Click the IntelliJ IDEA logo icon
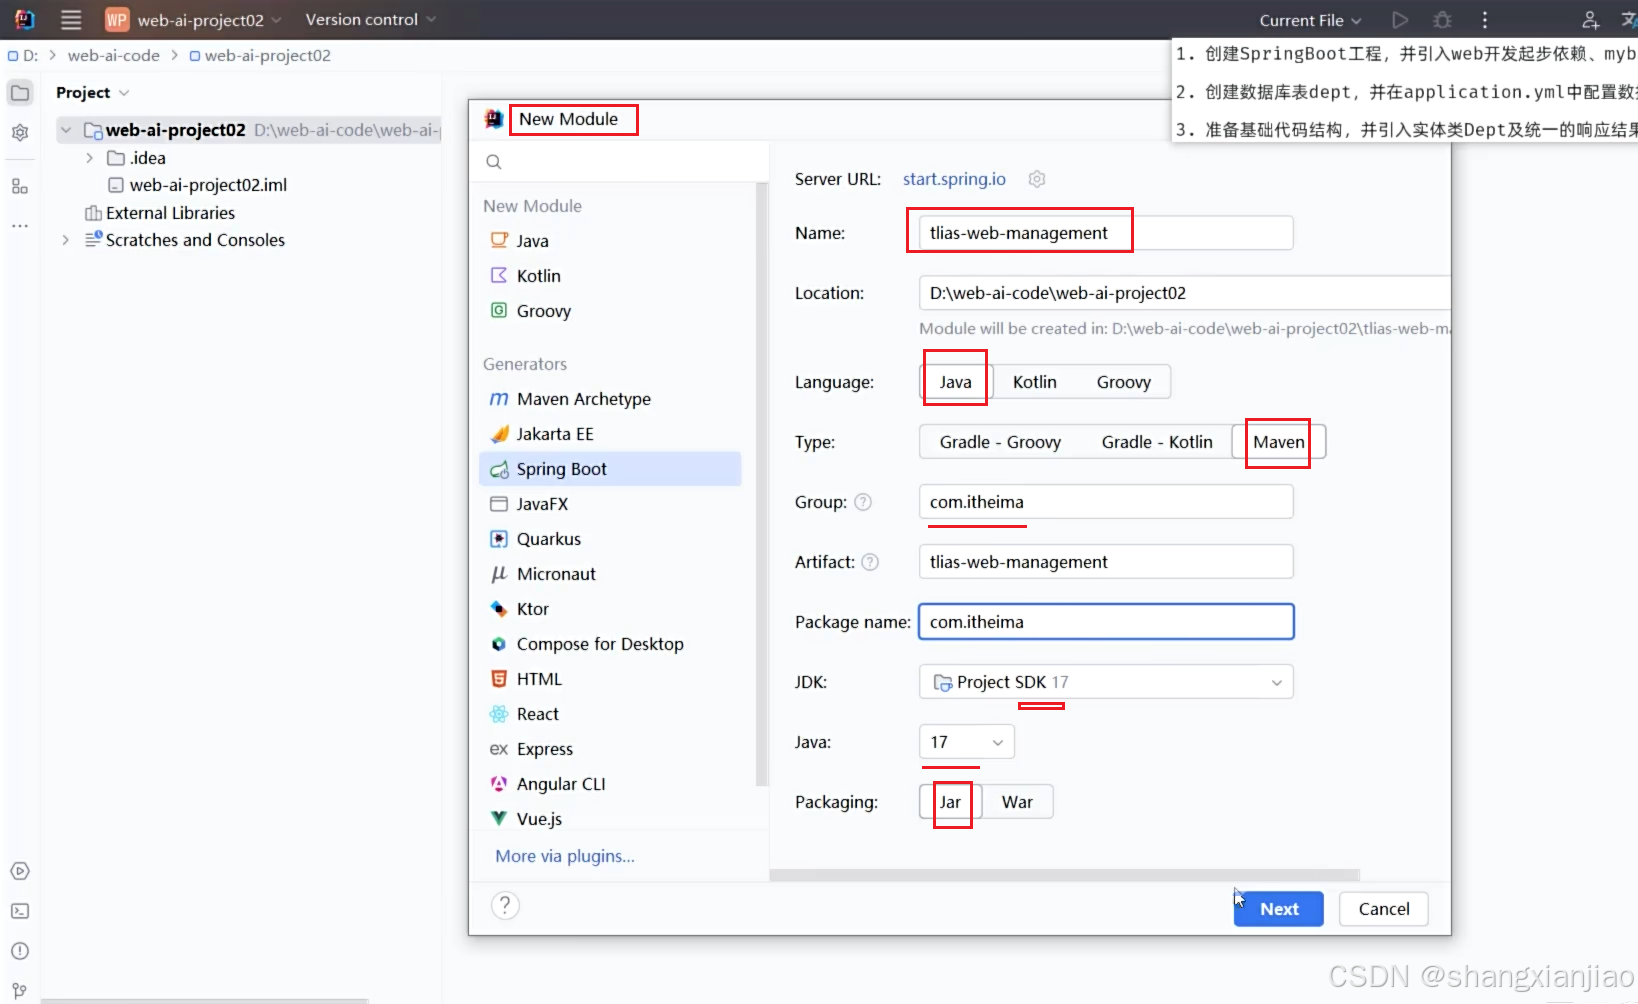The image size is (1638, 1004). point(24,19)
